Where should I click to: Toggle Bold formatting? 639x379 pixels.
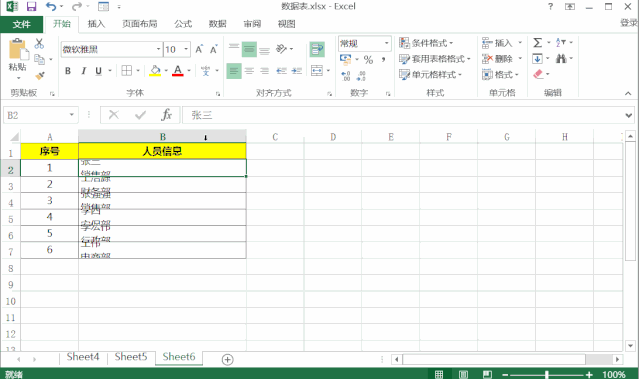[x=68, y=71]
